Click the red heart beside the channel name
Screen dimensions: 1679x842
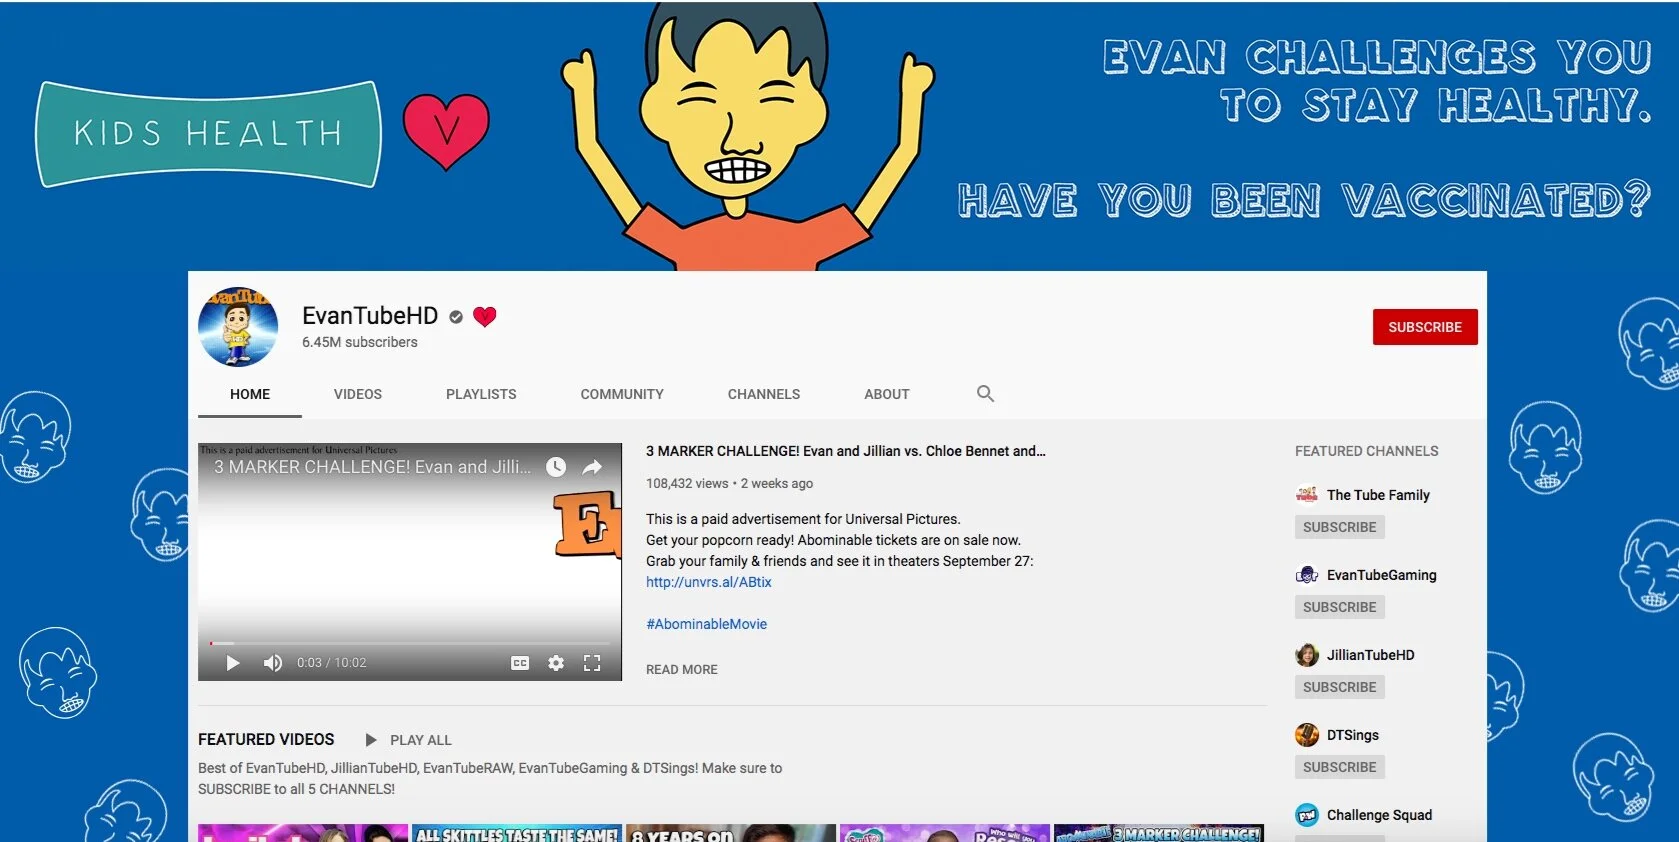click(x=485, y=317)
